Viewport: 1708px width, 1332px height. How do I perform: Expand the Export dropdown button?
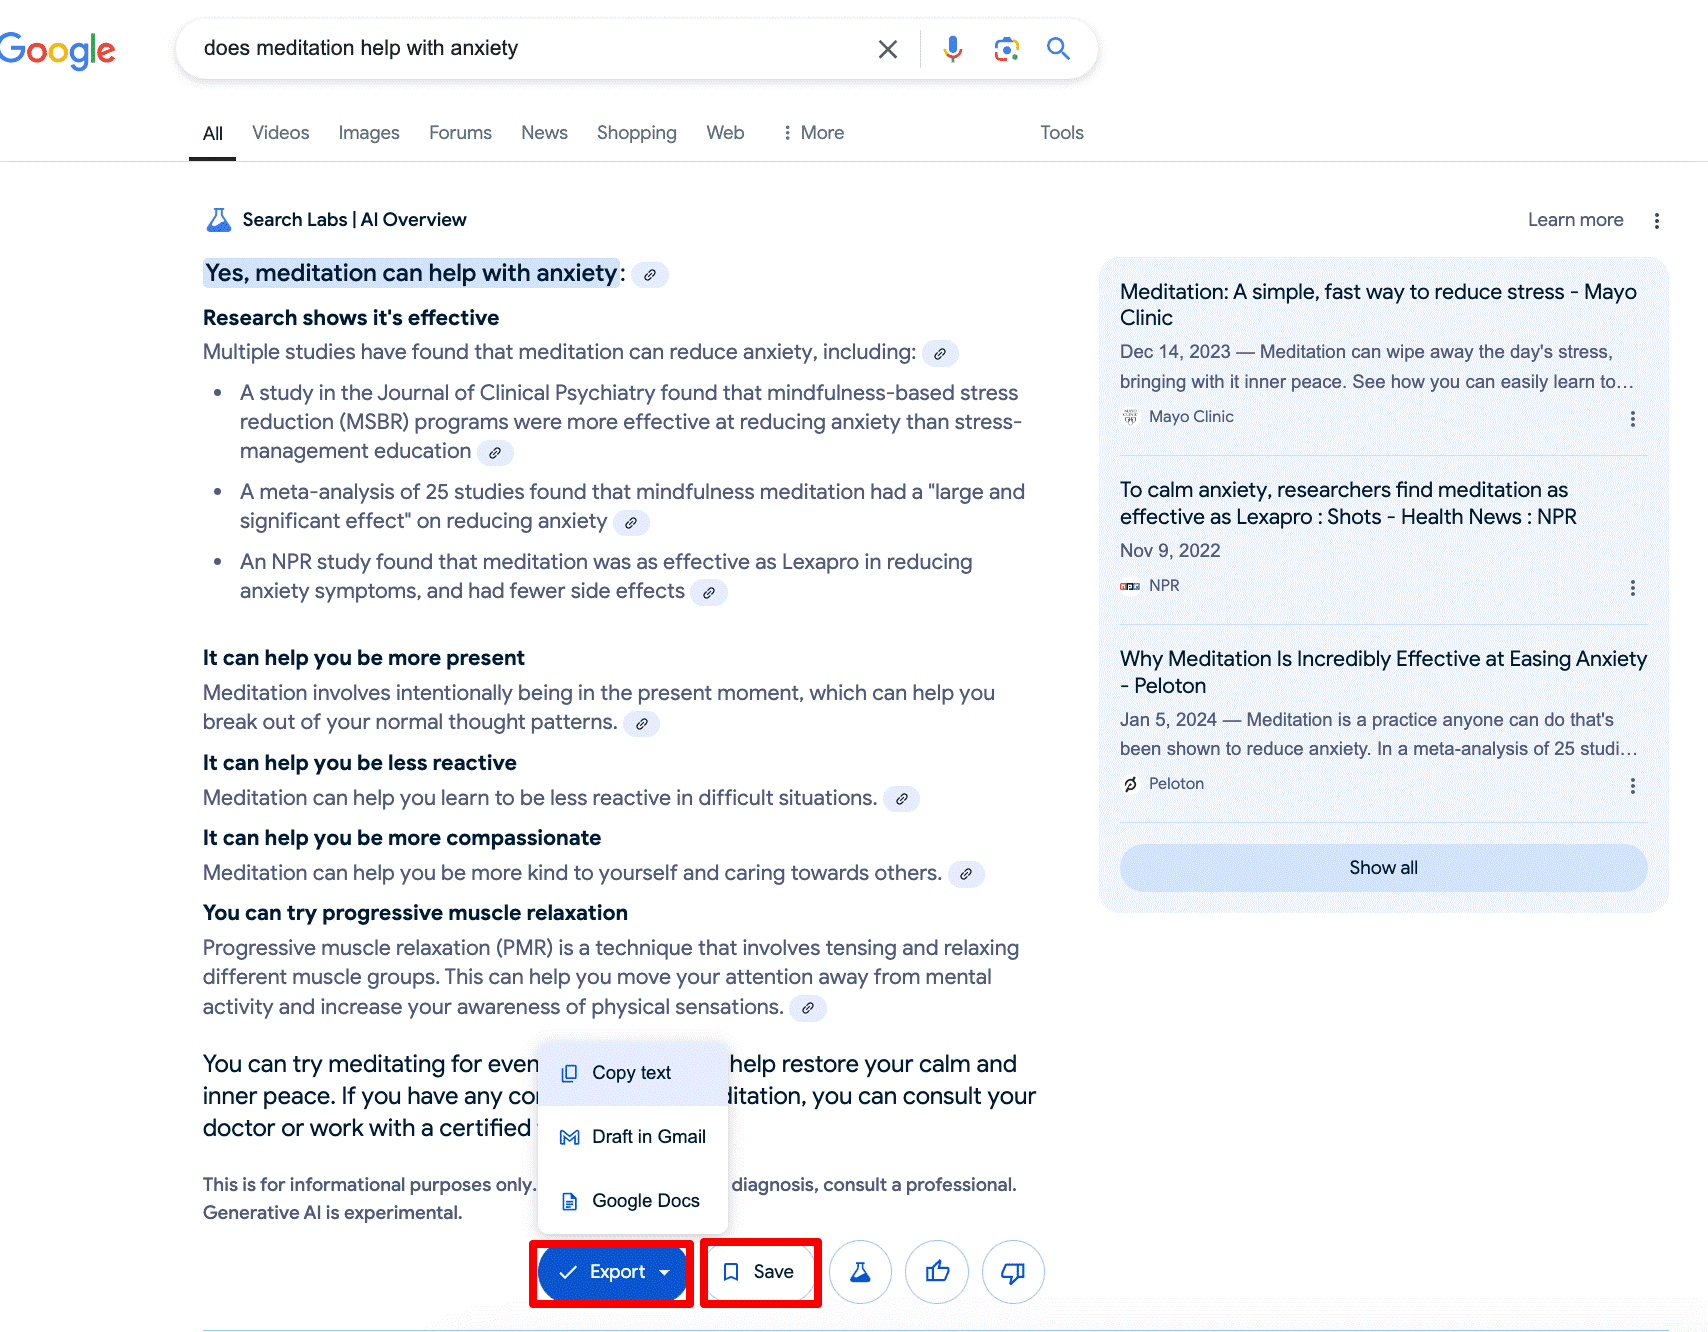(612, 1272)
